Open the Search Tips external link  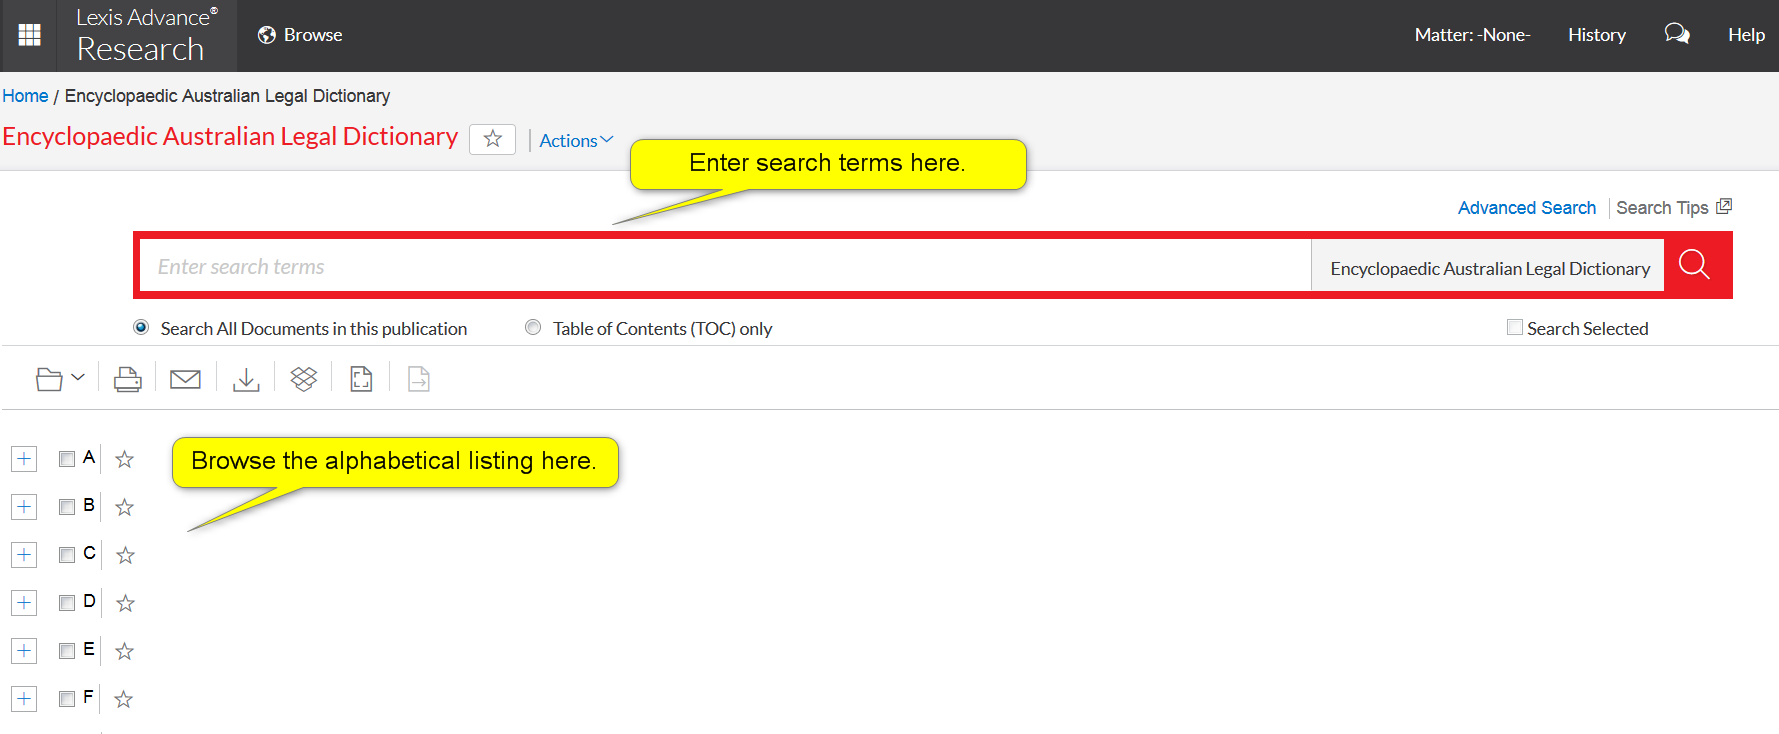click(1674, 207)
